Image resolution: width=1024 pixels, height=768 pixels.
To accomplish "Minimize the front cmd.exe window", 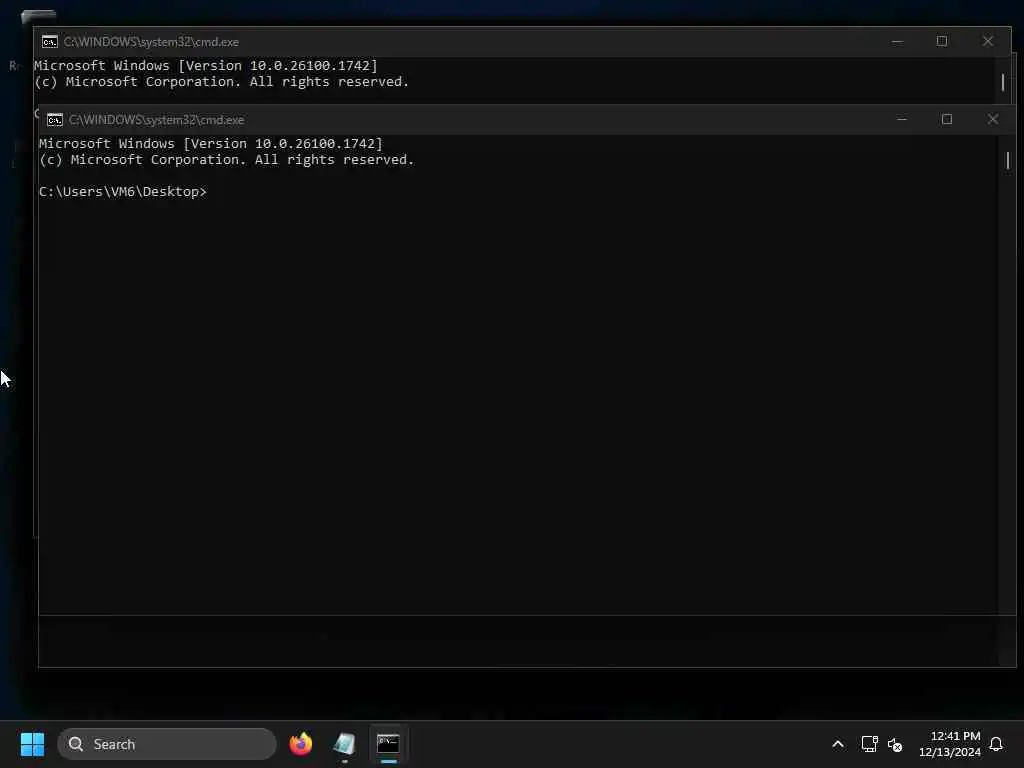I will coord(902,119).
